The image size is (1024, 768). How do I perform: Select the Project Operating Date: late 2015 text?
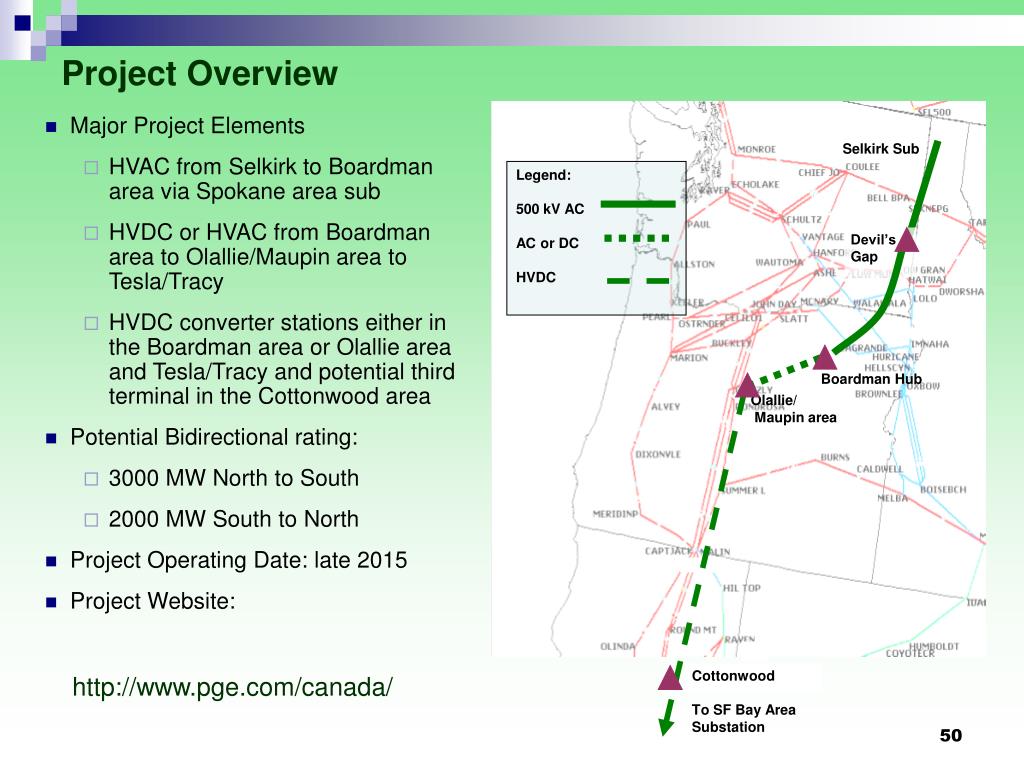tap(238, 560)
